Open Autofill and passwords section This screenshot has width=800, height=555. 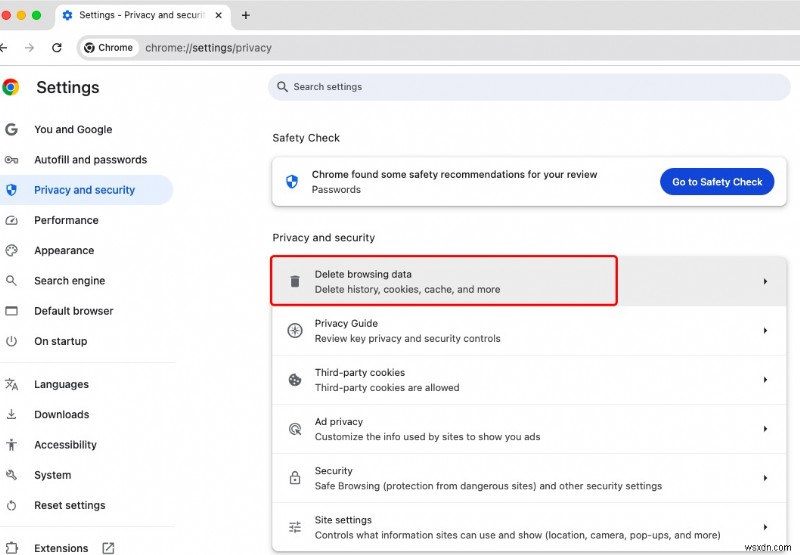(x=86, y=160)
